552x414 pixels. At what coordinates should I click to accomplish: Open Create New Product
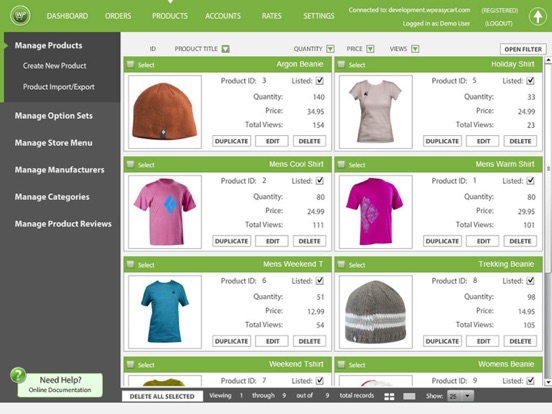(55, 66)
